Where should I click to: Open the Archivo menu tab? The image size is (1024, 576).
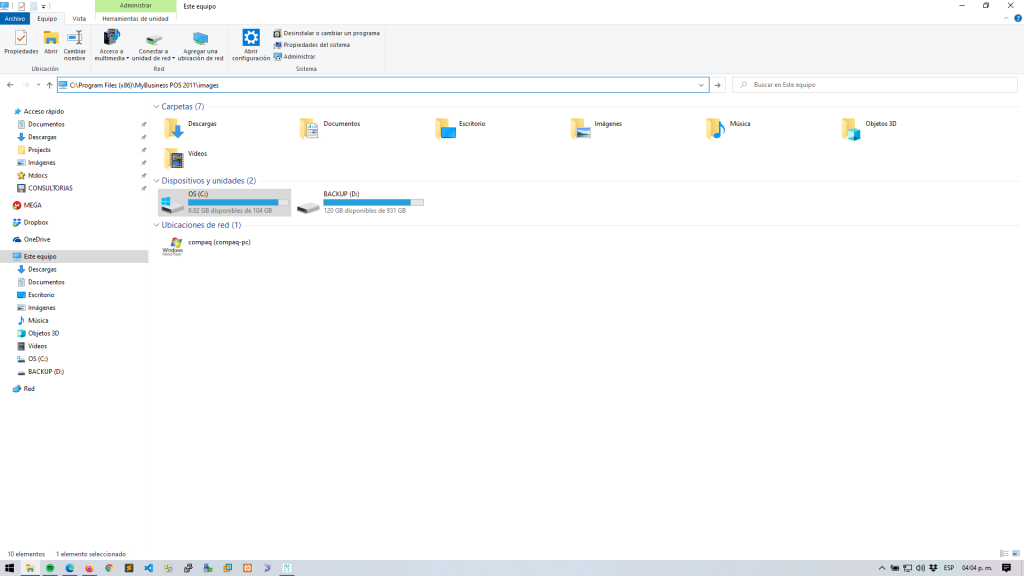pos(15,18)
